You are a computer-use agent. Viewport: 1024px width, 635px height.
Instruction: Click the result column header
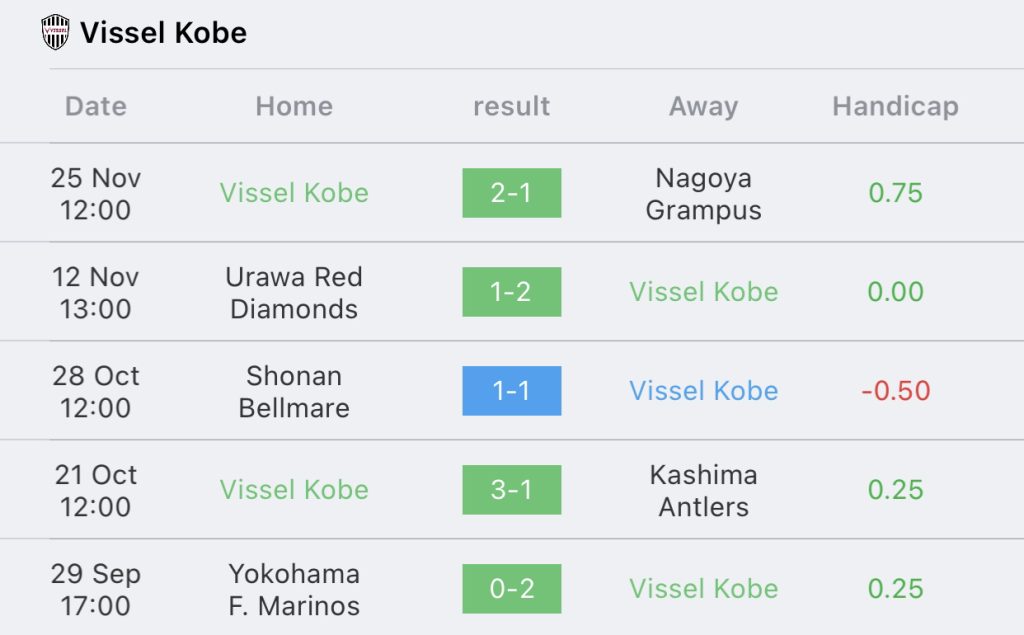[511, 106]
